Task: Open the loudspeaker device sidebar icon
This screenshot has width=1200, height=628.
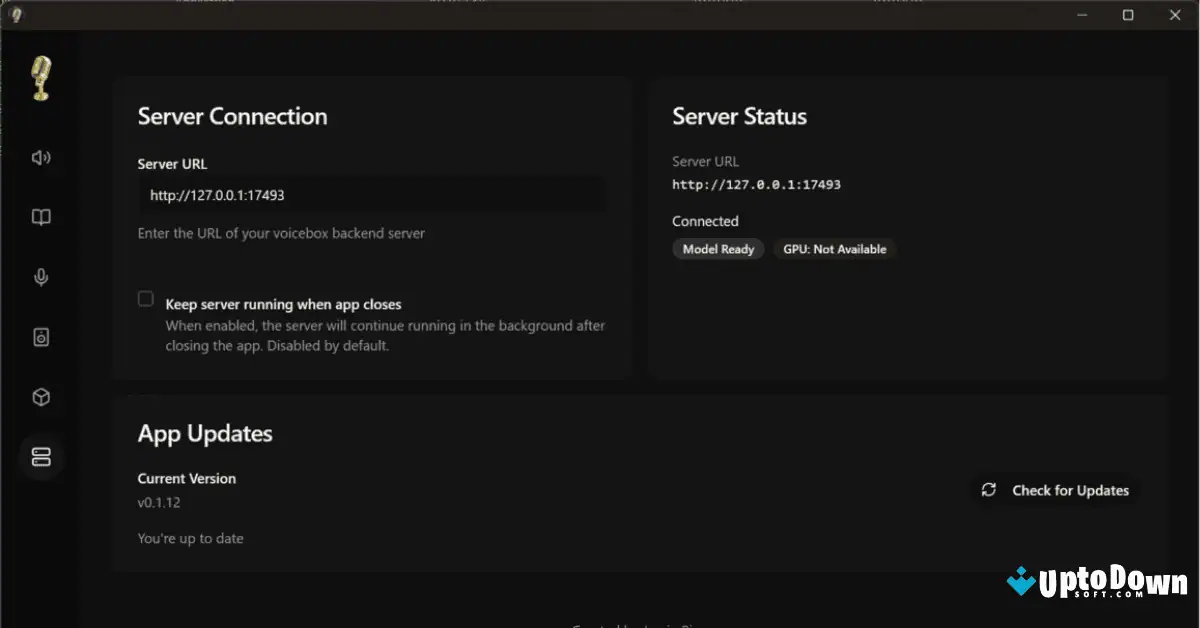Action: 41,337
